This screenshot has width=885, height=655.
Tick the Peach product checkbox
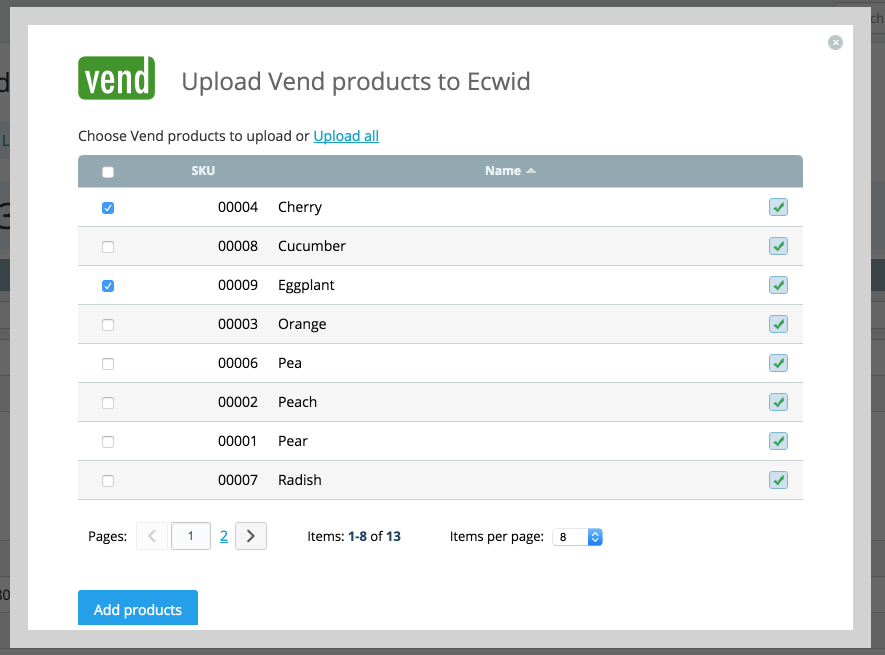(108, 403)
